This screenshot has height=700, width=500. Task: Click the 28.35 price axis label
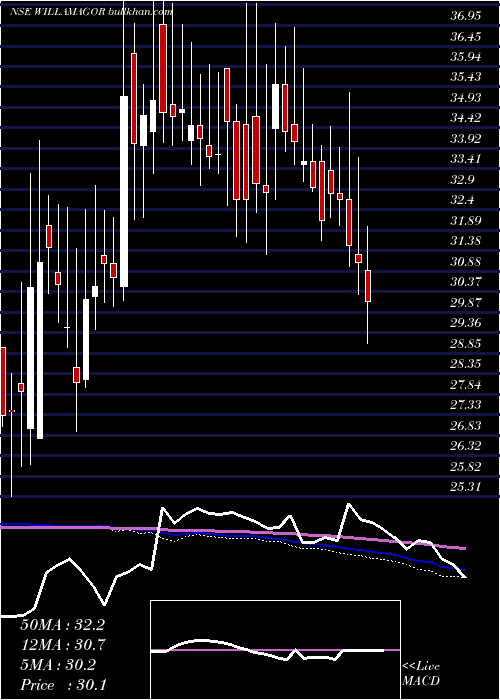coord(466,363)
